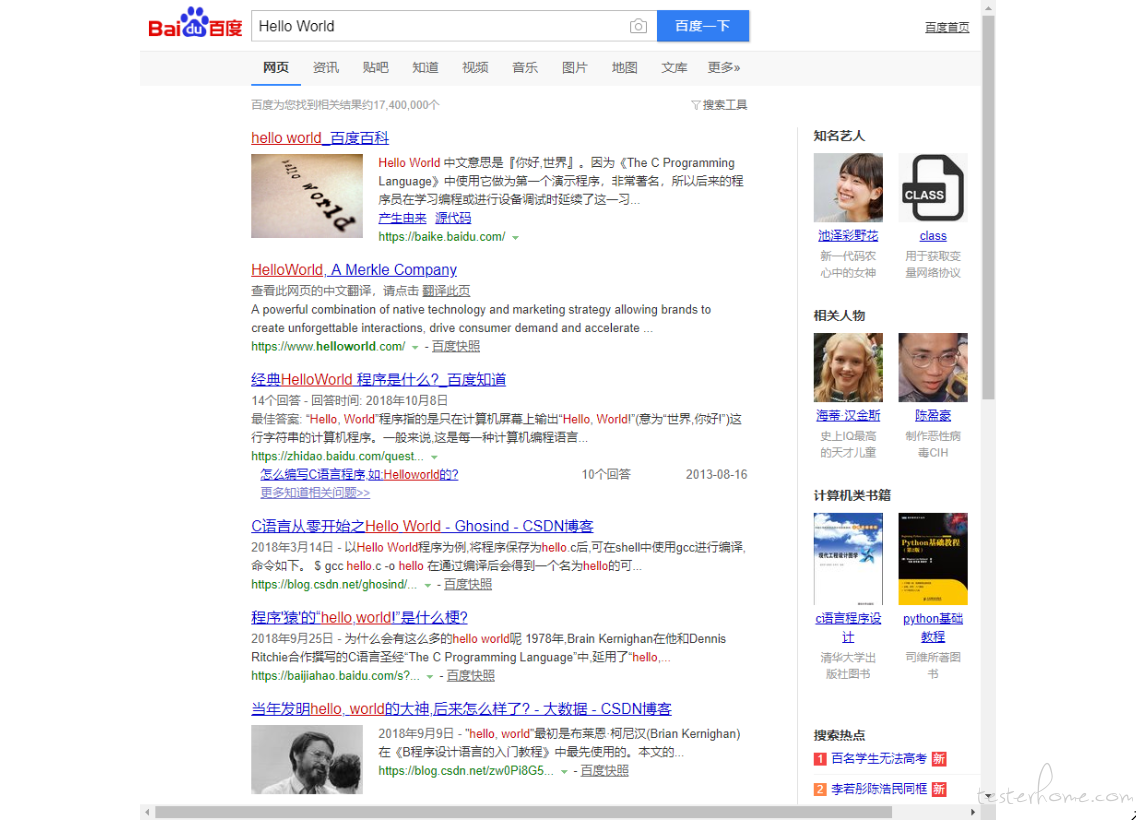Open hot search 李若彤陈浩民同框
Screen dimensions: 1136x820
point(879,789)
